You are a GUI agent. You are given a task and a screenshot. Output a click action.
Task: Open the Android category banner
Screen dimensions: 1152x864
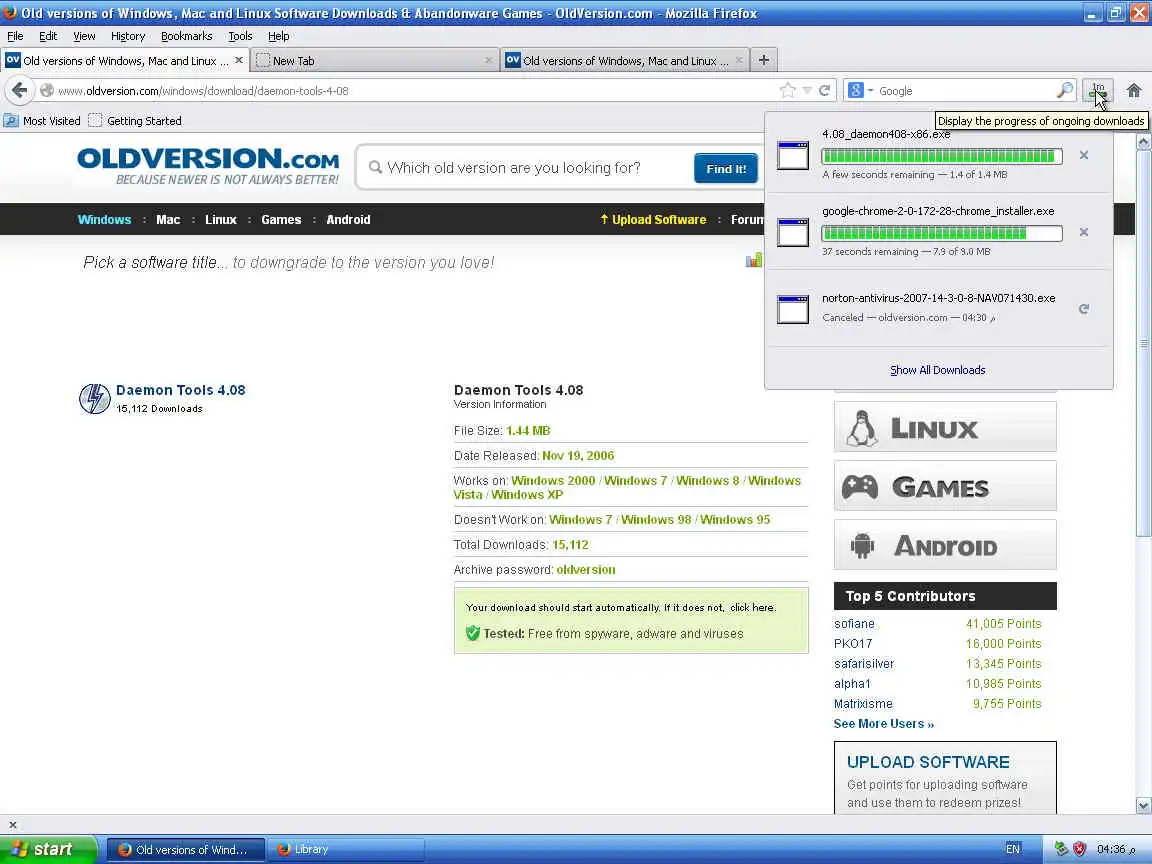945,545
